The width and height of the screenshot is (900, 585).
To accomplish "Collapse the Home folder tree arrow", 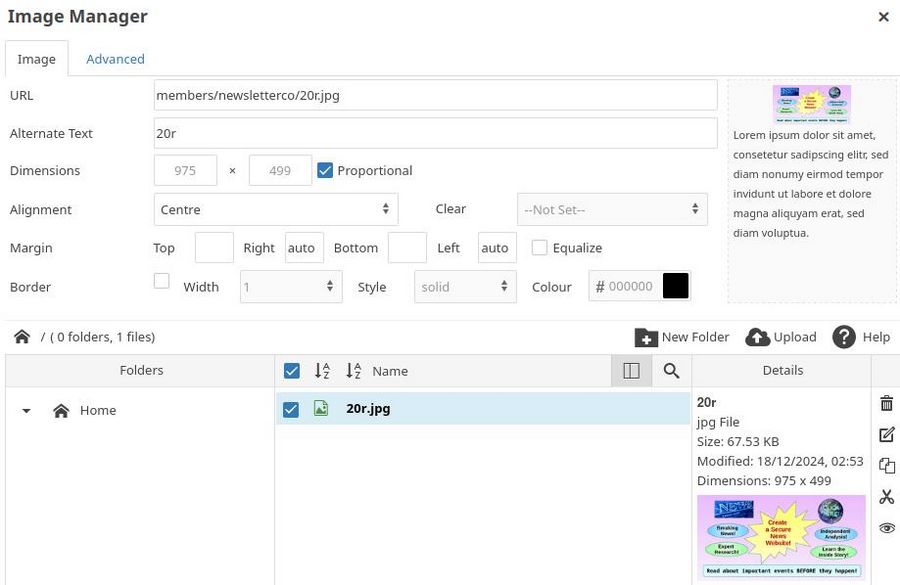I will pos(27,411).
